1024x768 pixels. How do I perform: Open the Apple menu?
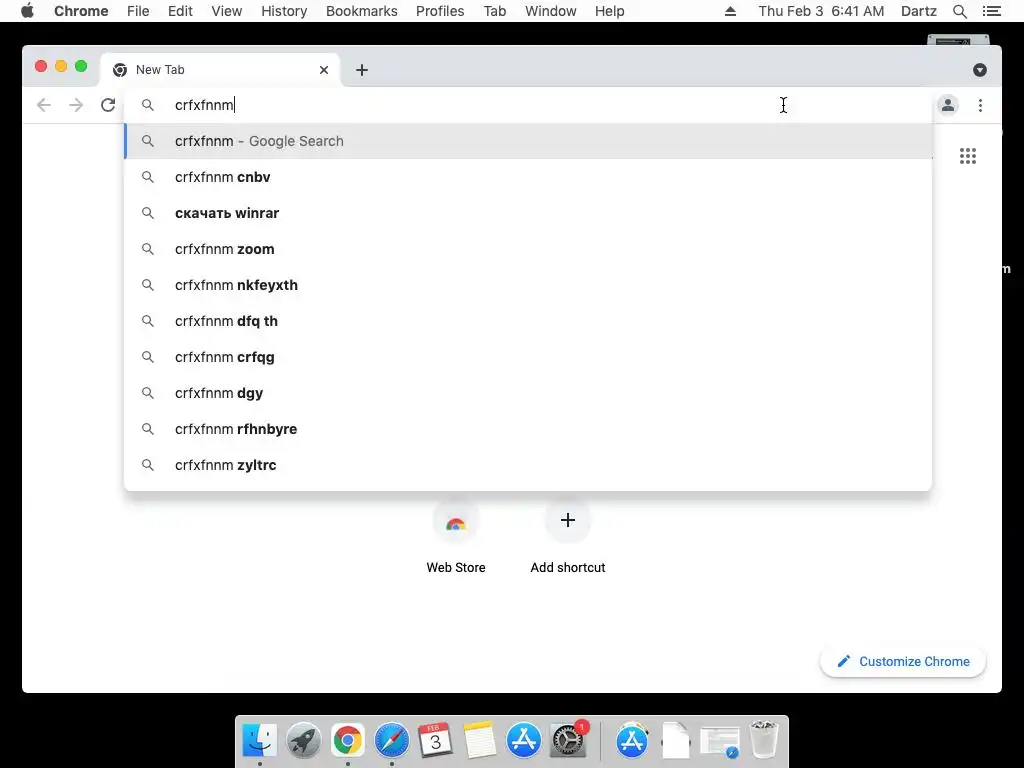(27, 10)
